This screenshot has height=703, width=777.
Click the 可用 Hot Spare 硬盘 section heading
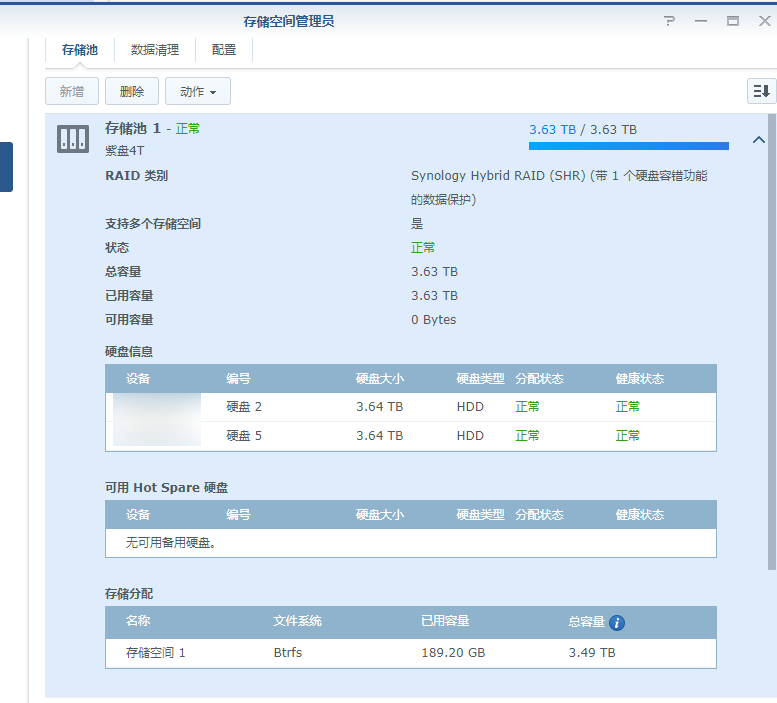point(166,487)
